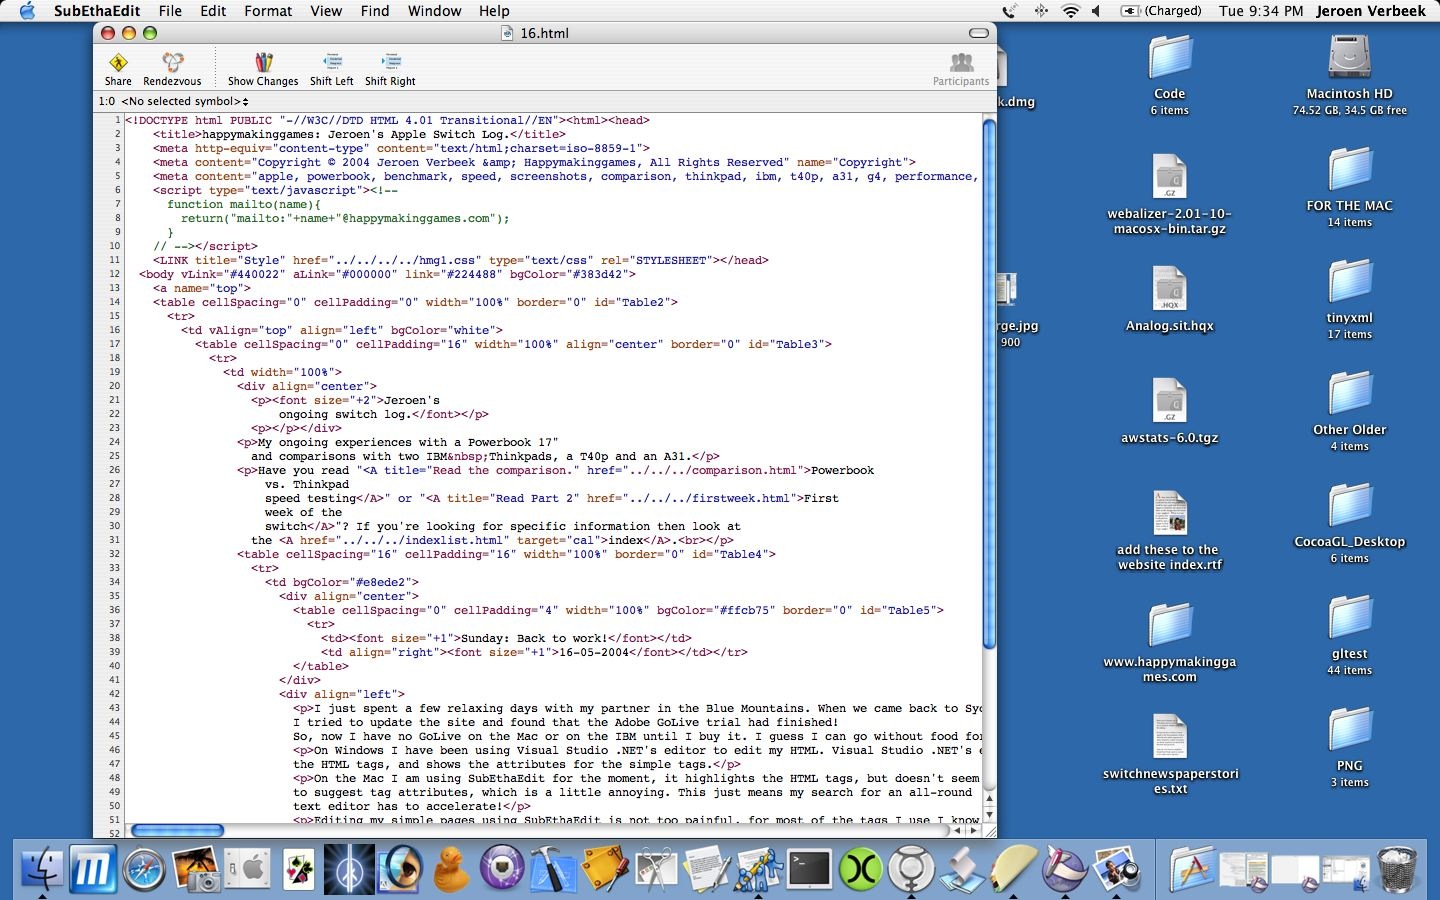1440x900 pixels.
Task: Click the toolbar hide pill button
Action: pos(979,33)
